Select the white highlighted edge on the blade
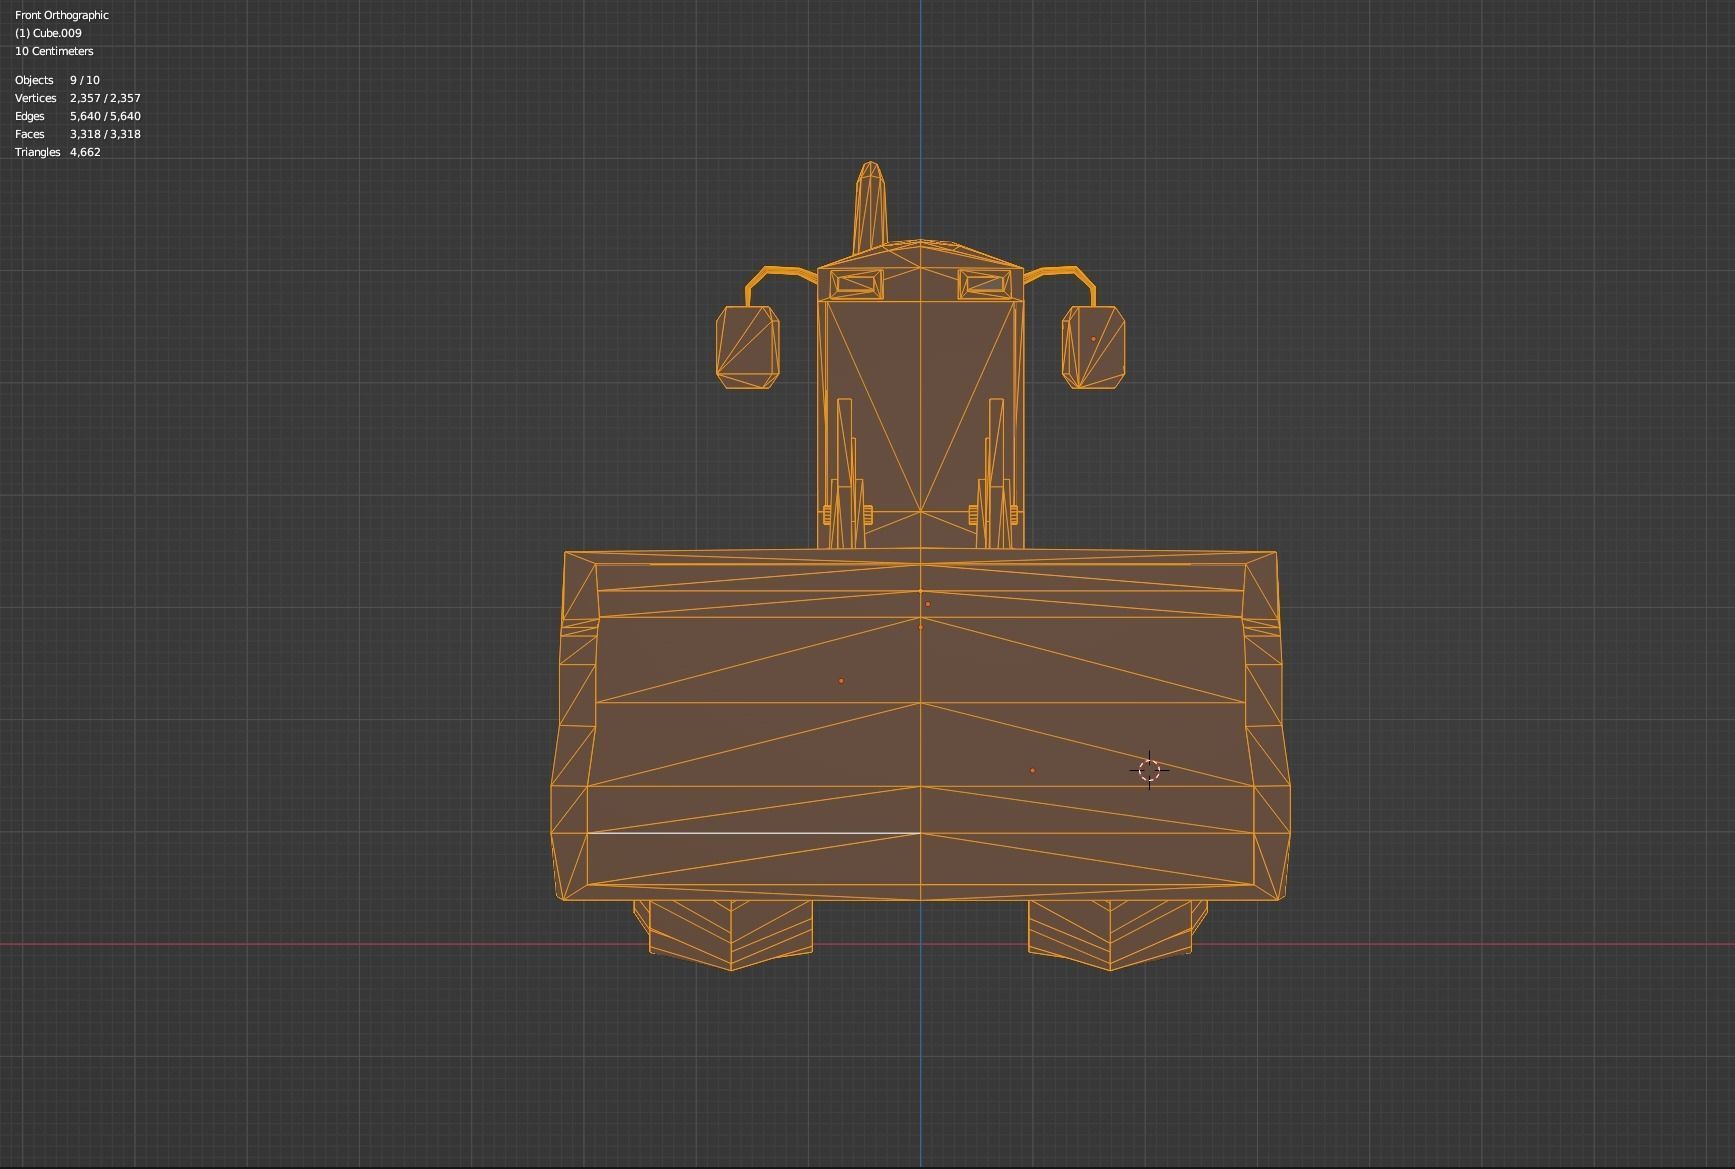Screen dimensions: 1735x1169 pyautogui.click(x=753, y=832)
